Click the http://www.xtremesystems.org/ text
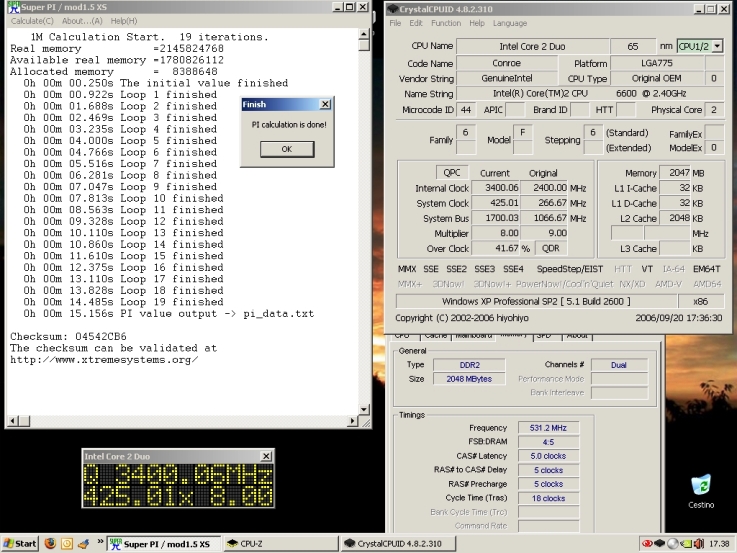The image size is (737, 553). click(x=104, y=360)
